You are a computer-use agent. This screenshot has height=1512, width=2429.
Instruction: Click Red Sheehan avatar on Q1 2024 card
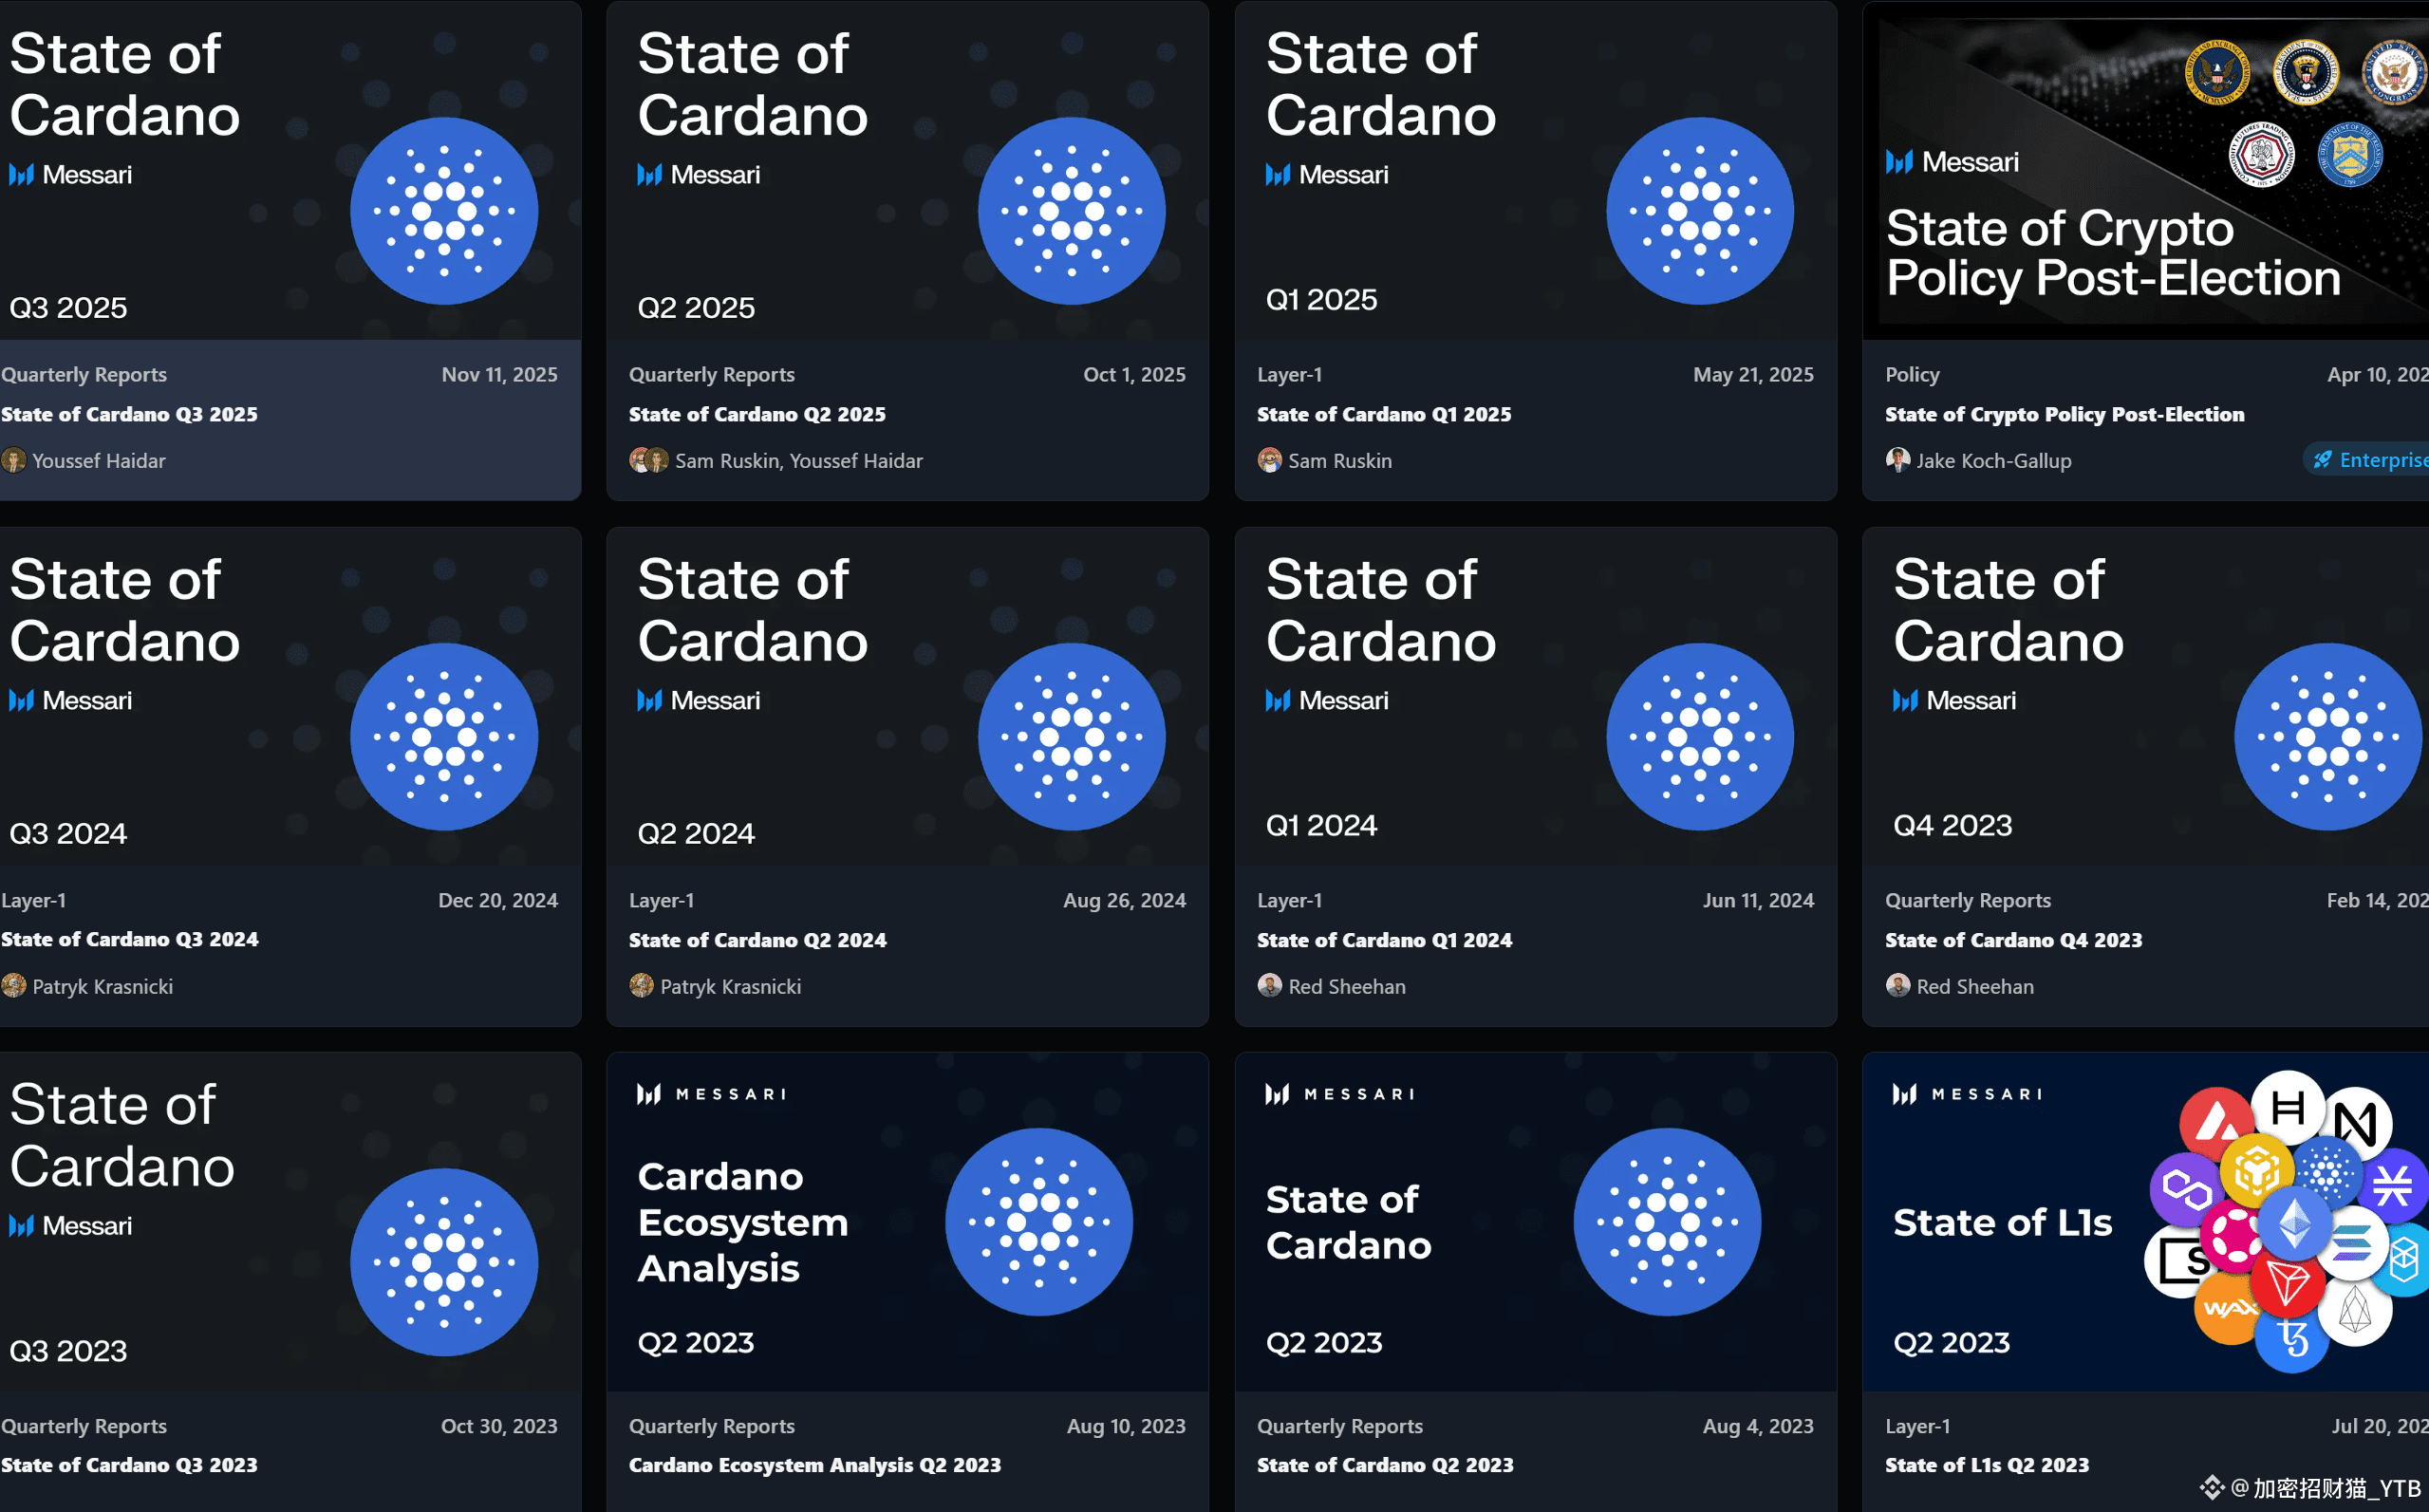coord(1269,986)
